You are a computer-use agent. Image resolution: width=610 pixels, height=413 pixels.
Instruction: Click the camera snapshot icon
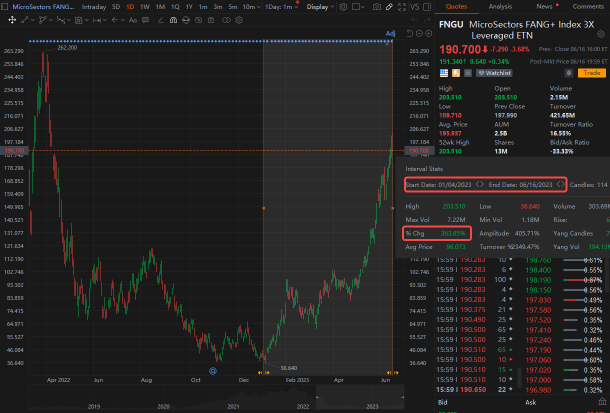tap(377, 7)
